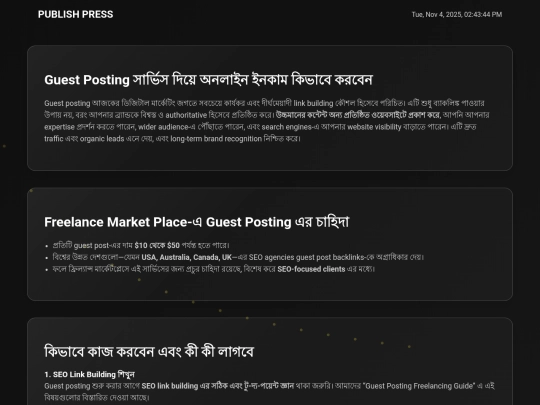Click the word 'authoritative' in the first paragraph

click(186, 115)
